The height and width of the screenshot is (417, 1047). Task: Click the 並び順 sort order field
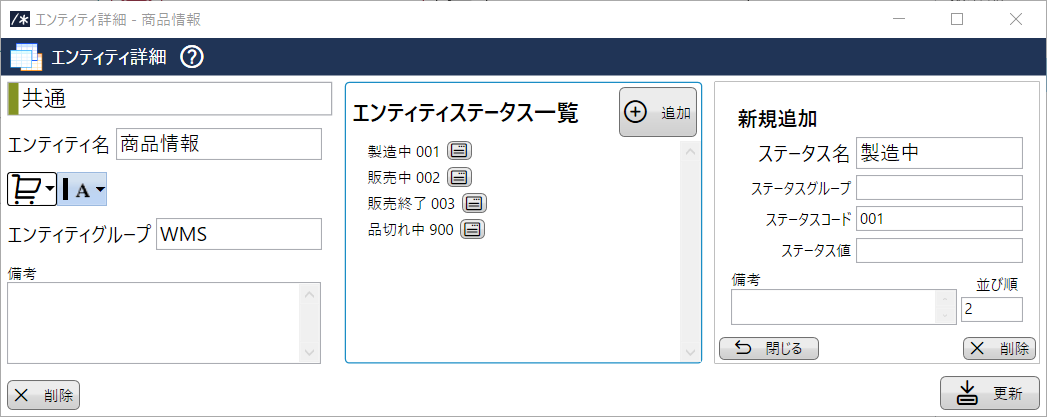click(x=990, y=309)
